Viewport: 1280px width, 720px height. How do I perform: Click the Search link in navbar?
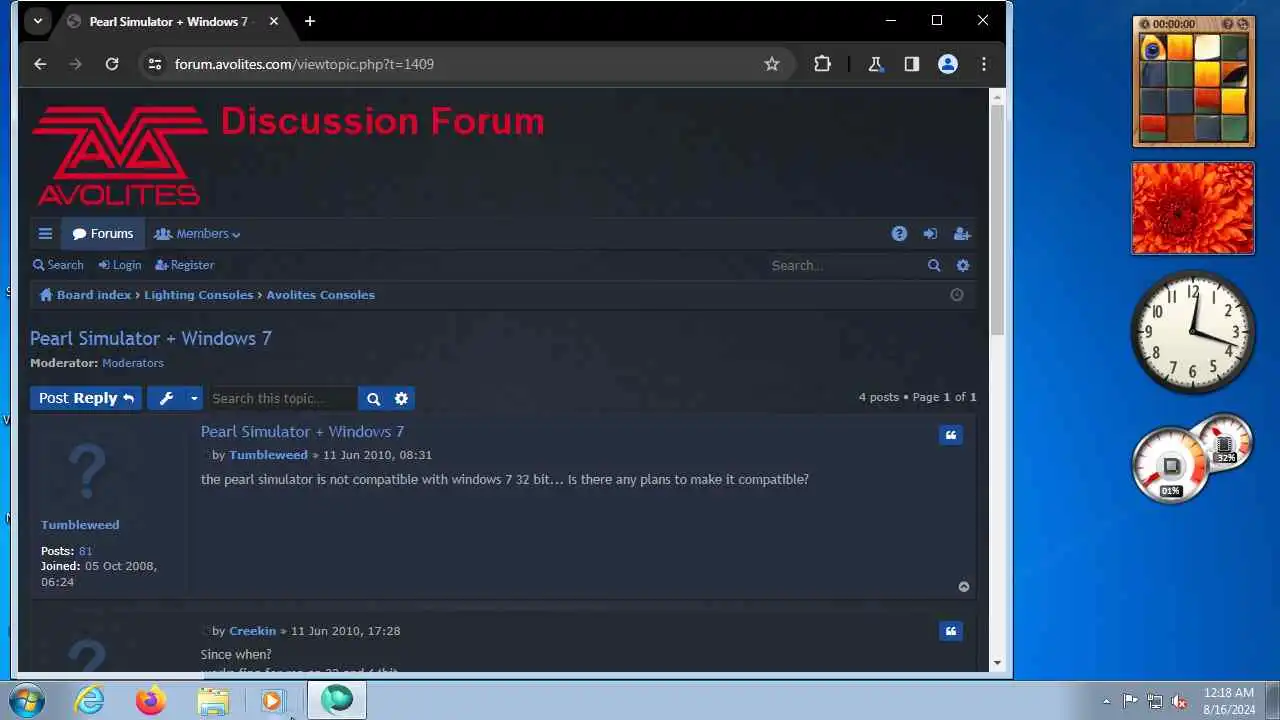click(x=58, y=265)
